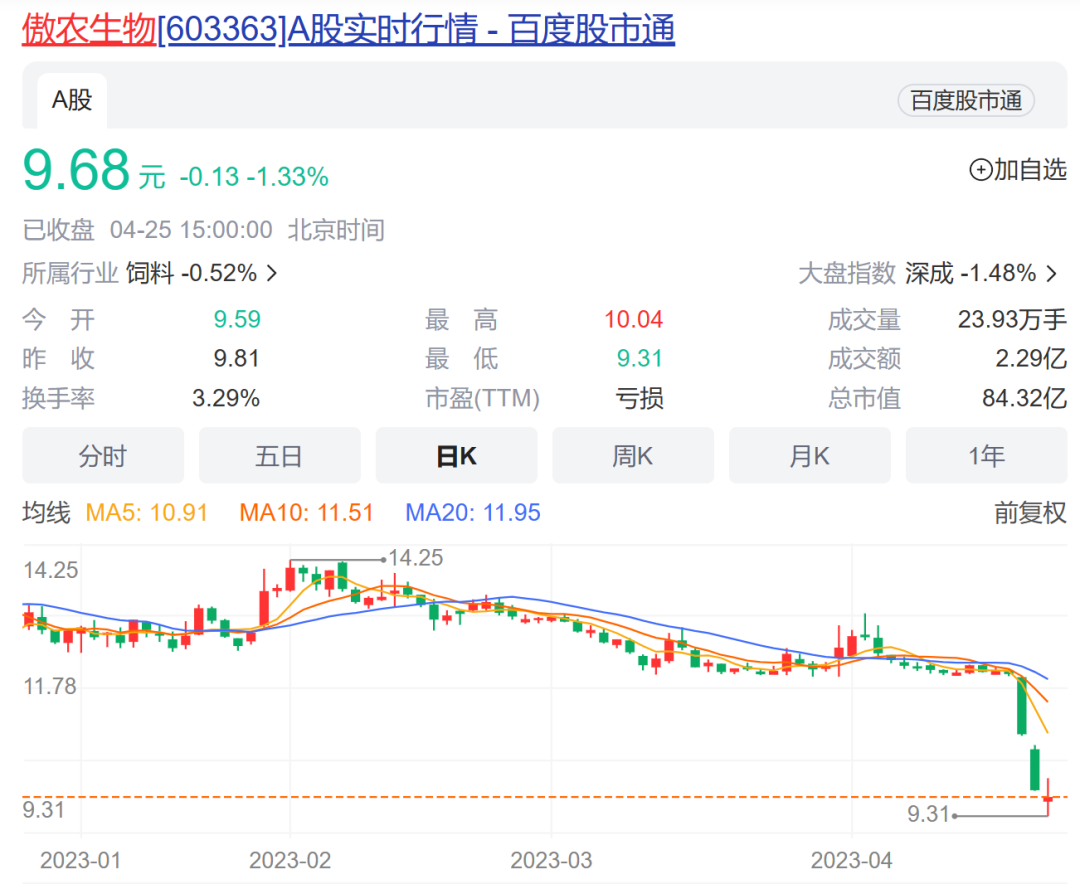Expand the chevron after 深成 -1.48%

pyautogui.click(x=1051, y=274)
